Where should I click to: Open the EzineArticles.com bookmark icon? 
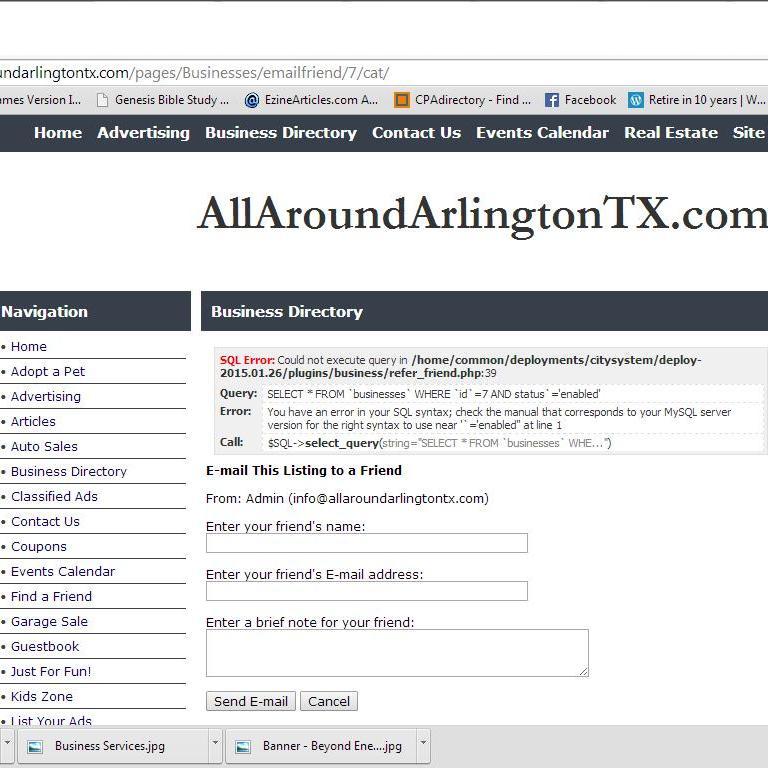252,100
